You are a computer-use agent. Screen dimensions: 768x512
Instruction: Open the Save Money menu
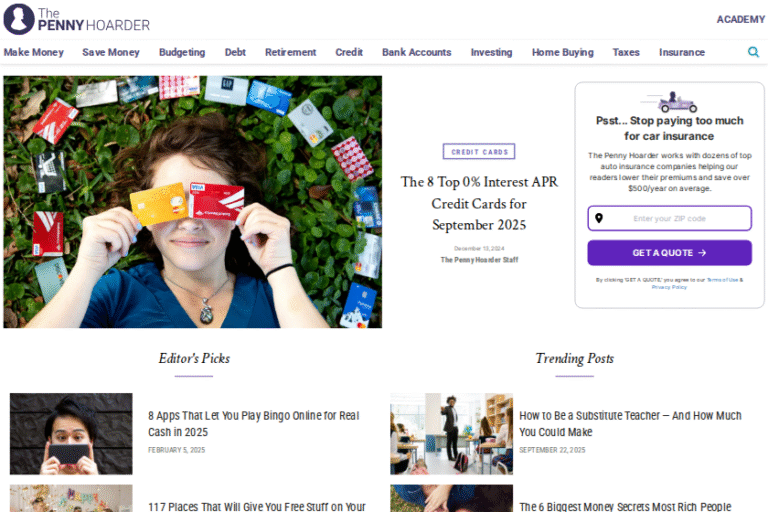click(111, 52)
